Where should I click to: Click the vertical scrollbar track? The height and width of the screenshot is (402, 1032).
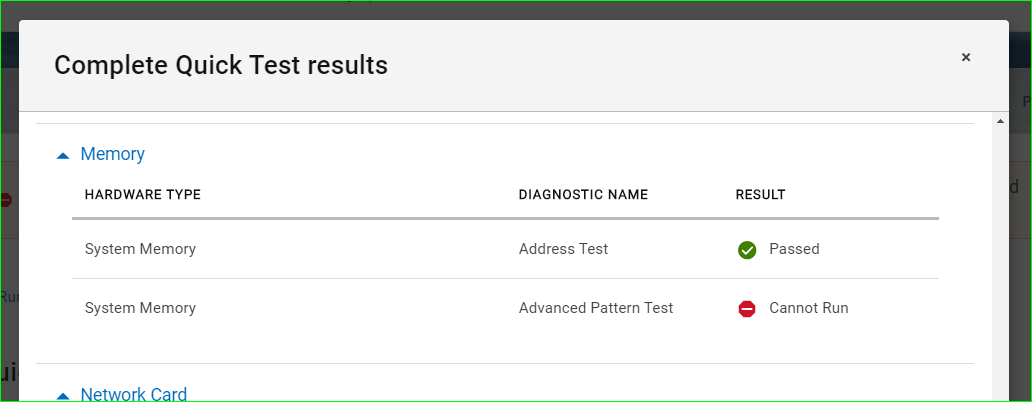point(1000,265)
